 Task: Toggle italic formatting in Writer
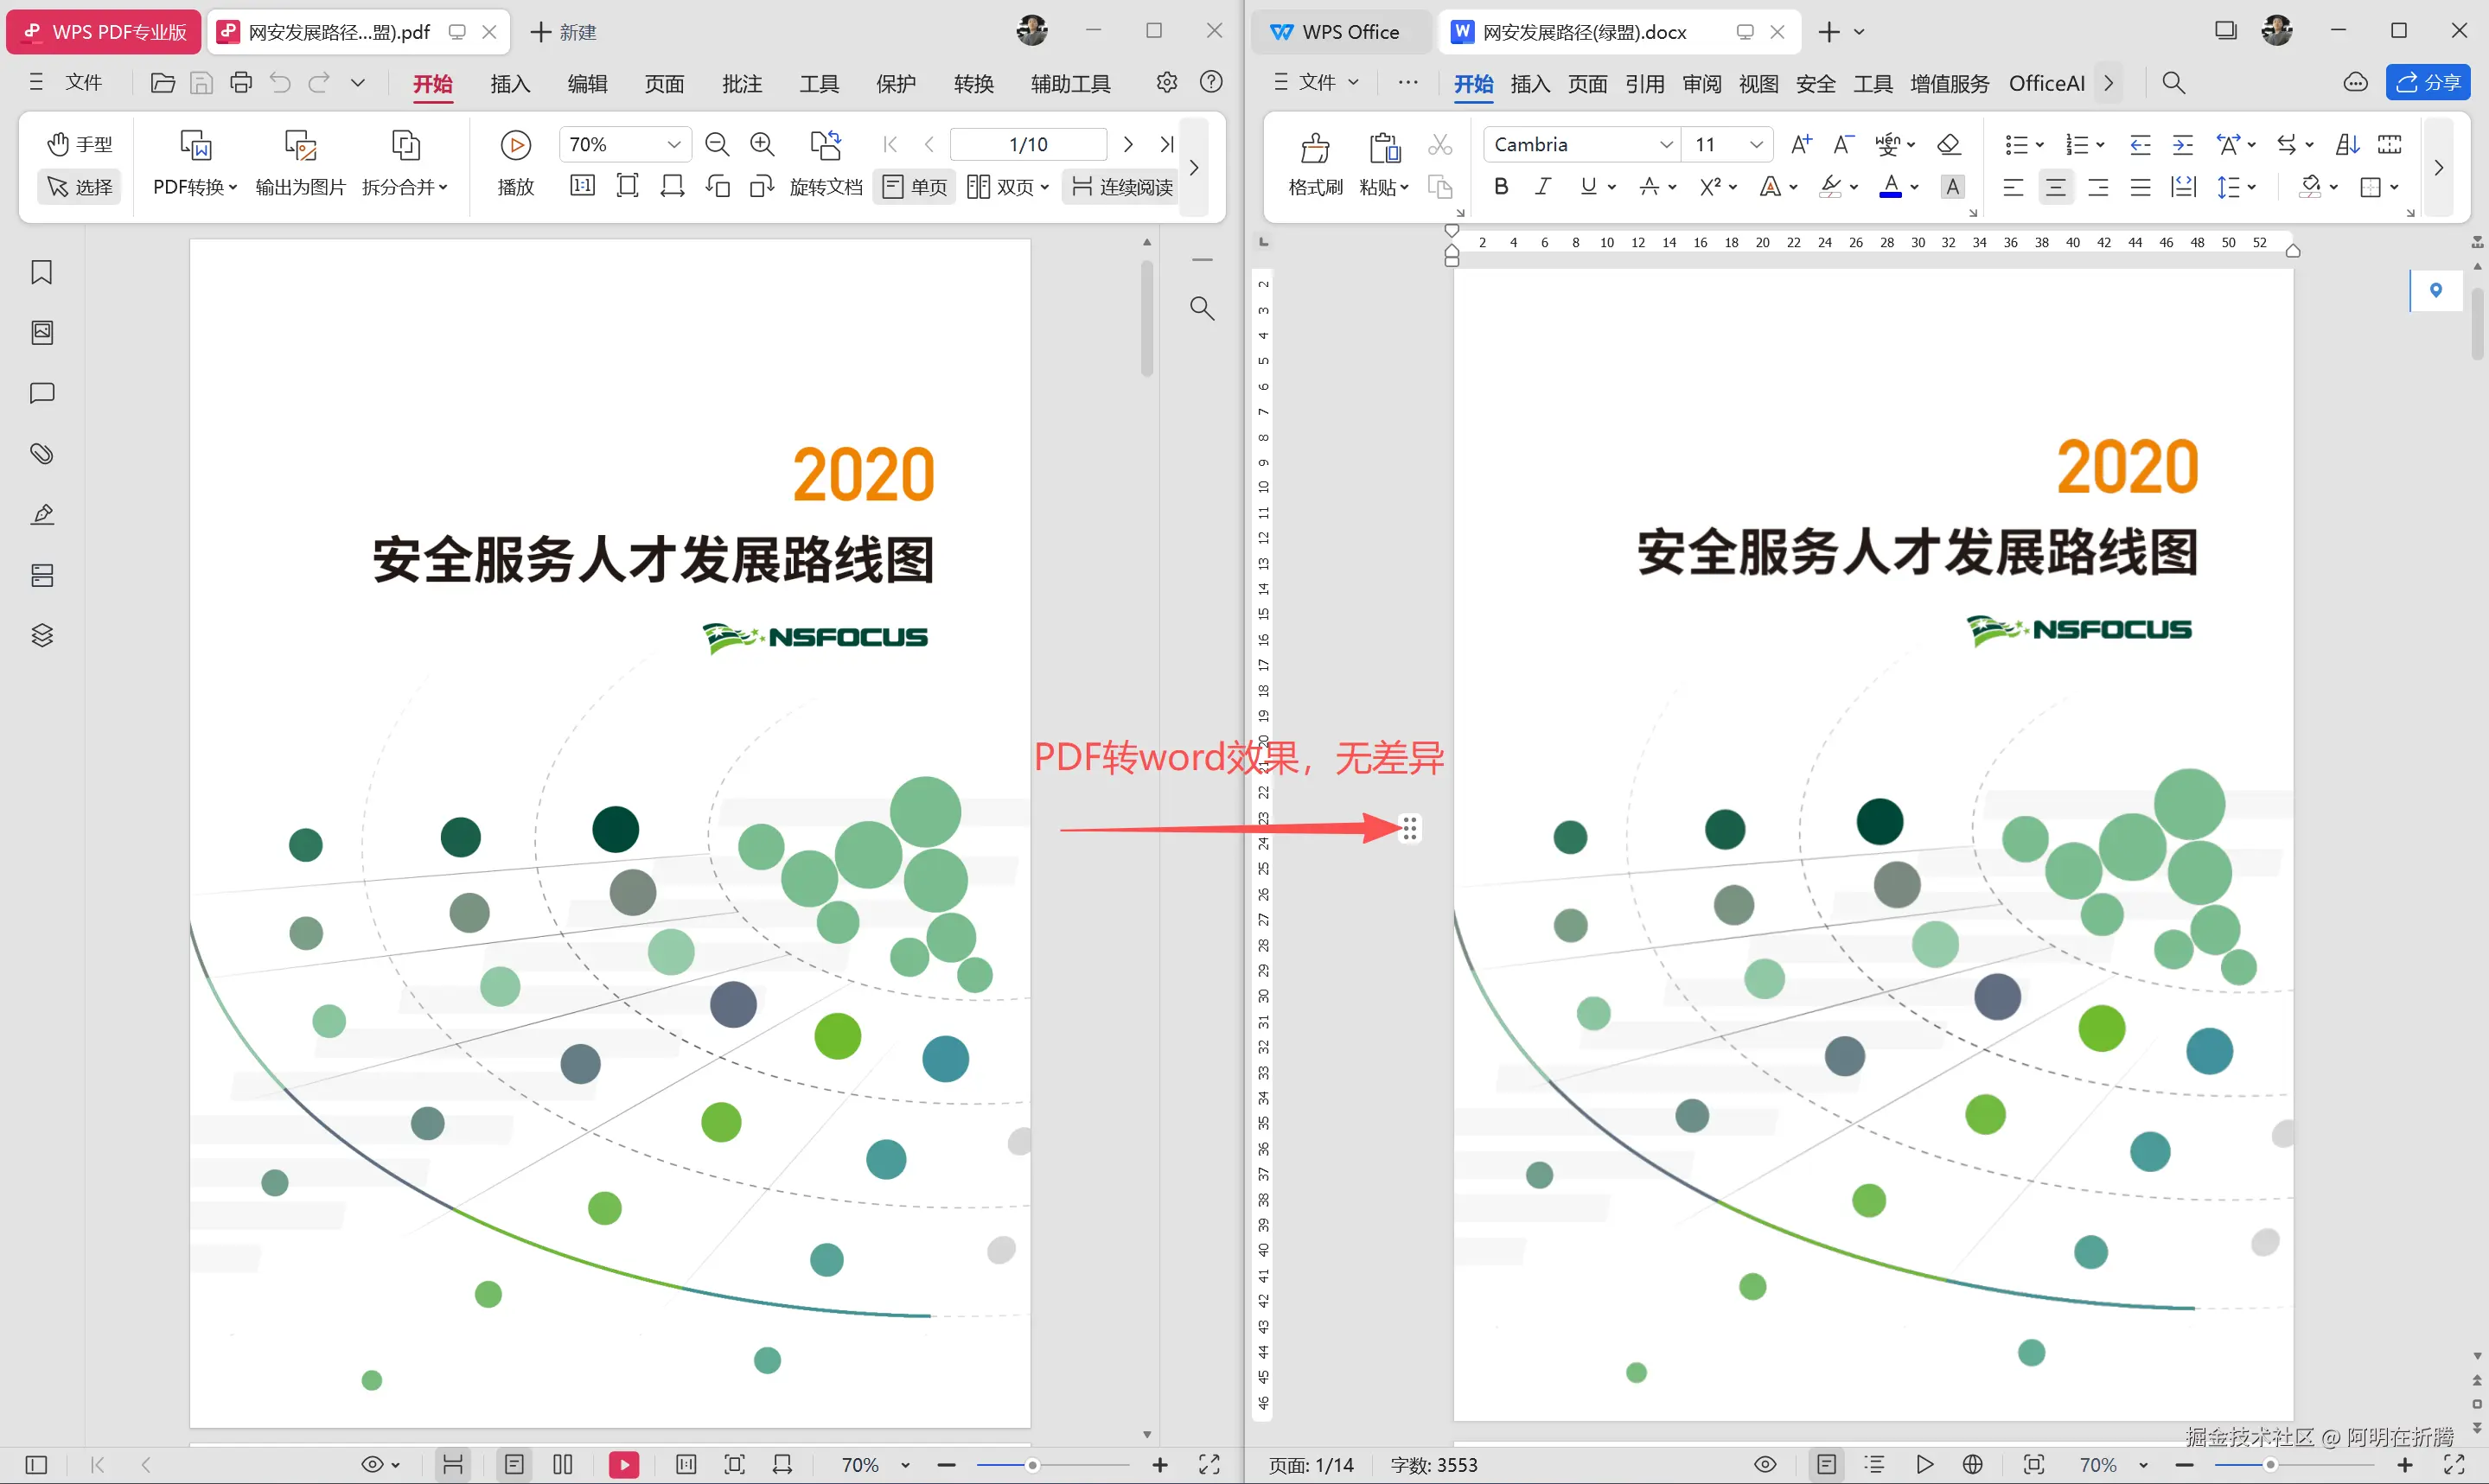[1543, 187]
